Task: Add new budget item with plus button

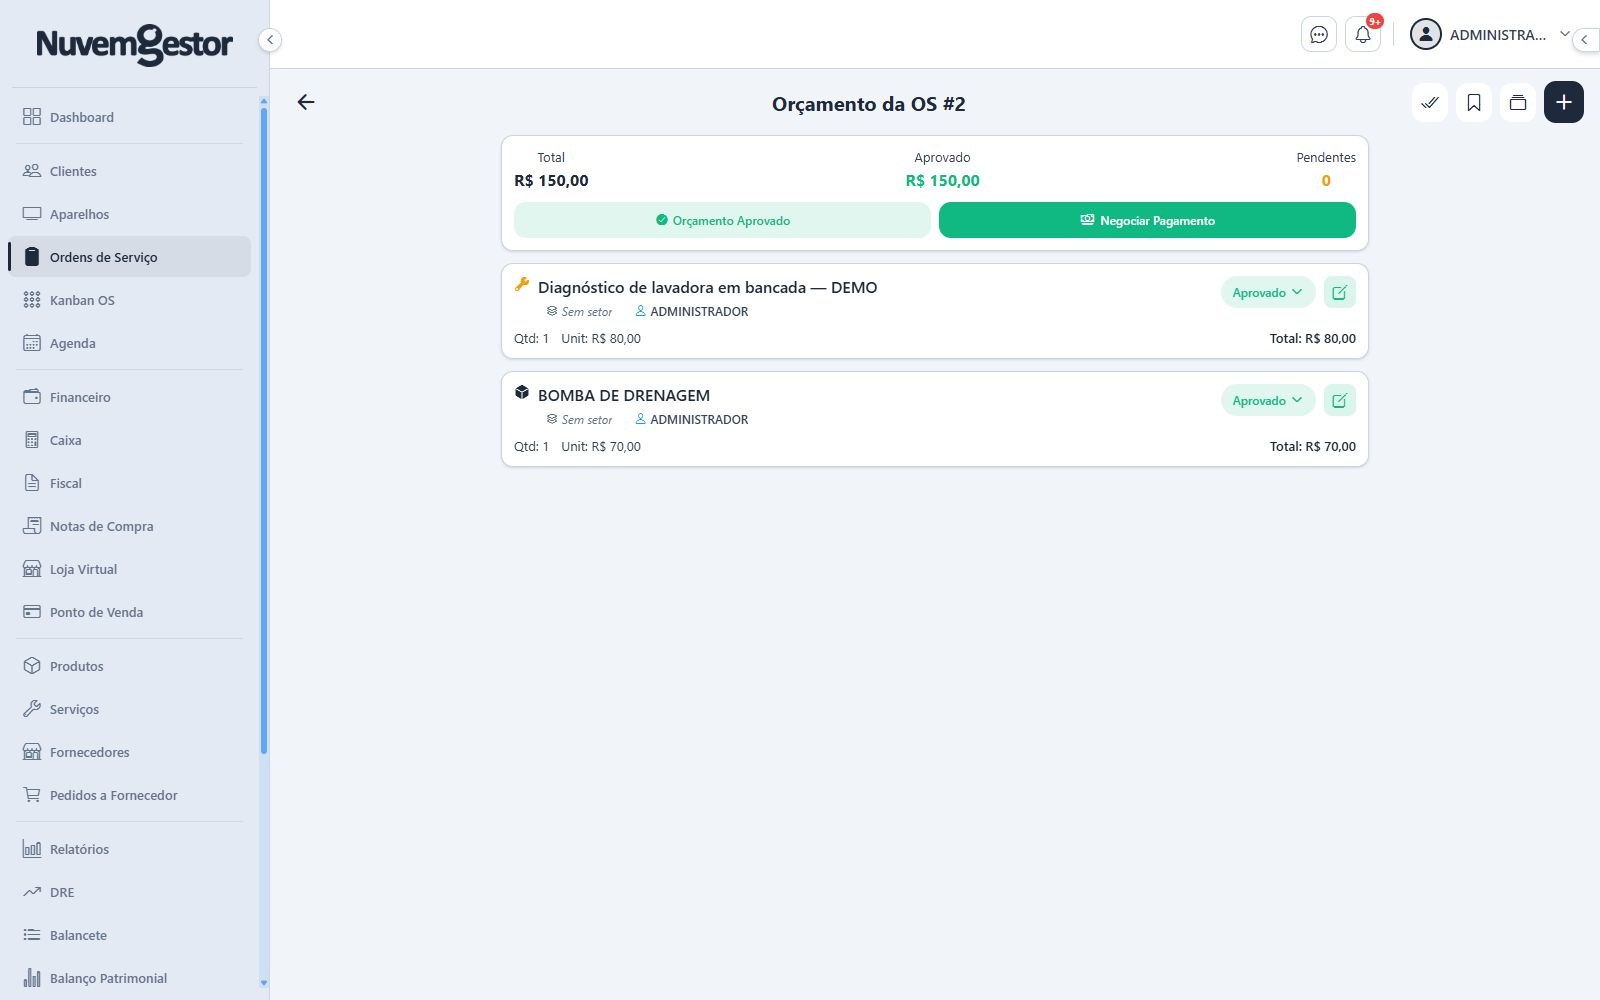Action: [1564, 102]
